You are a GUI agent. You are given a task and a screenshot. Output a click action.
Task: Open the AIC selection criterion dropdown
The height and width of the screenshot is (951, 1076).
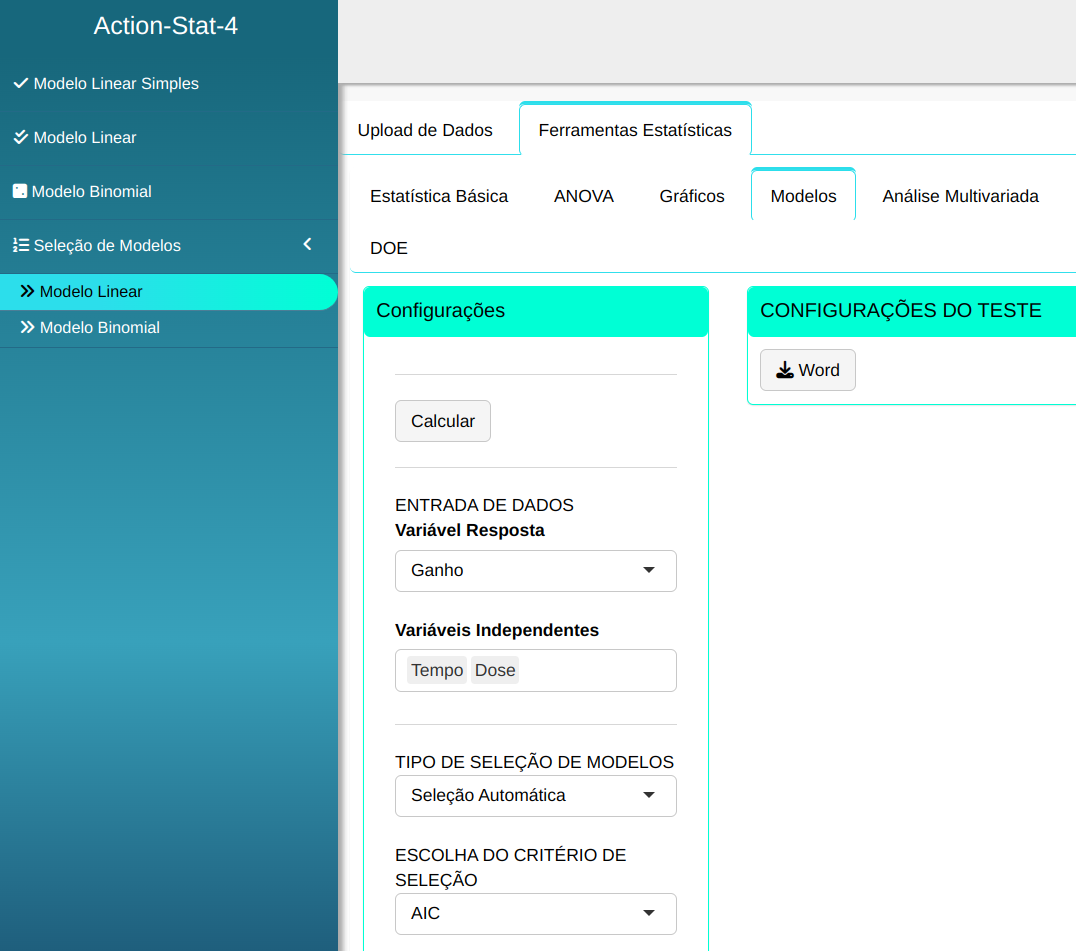[535, 913]
